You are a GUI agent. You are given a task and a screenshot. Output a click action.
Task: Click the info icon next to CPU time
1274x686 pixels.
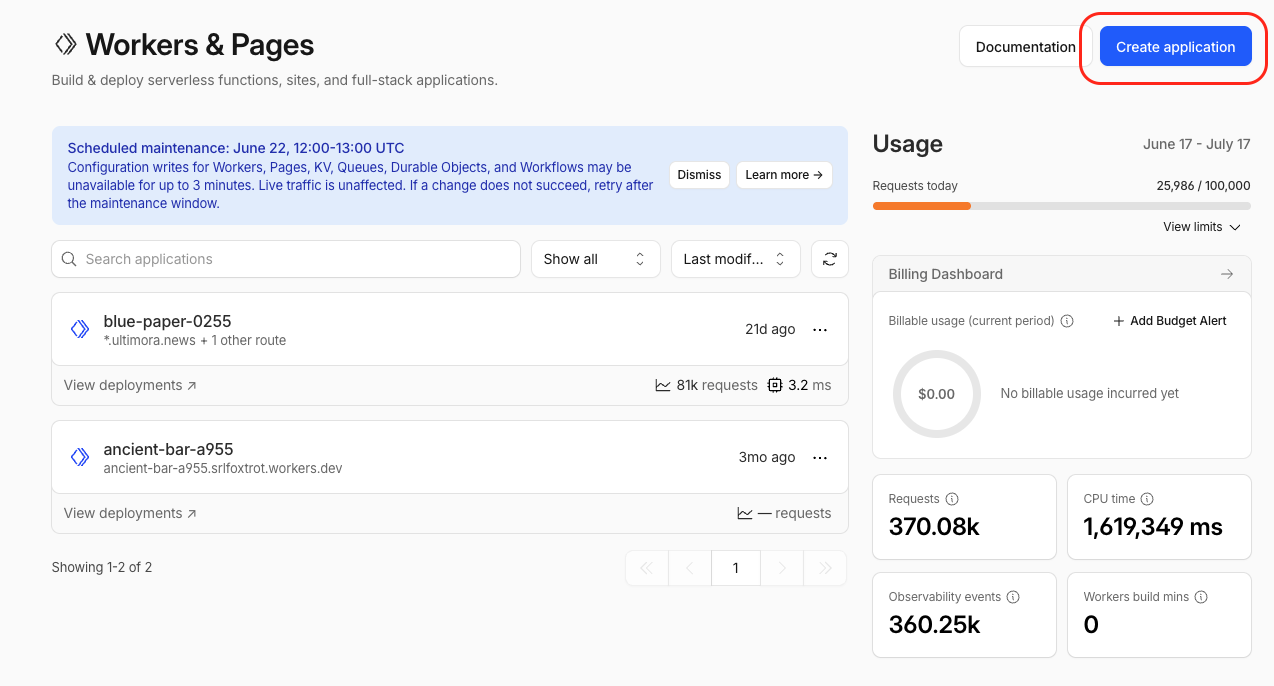pos(1147,499)
